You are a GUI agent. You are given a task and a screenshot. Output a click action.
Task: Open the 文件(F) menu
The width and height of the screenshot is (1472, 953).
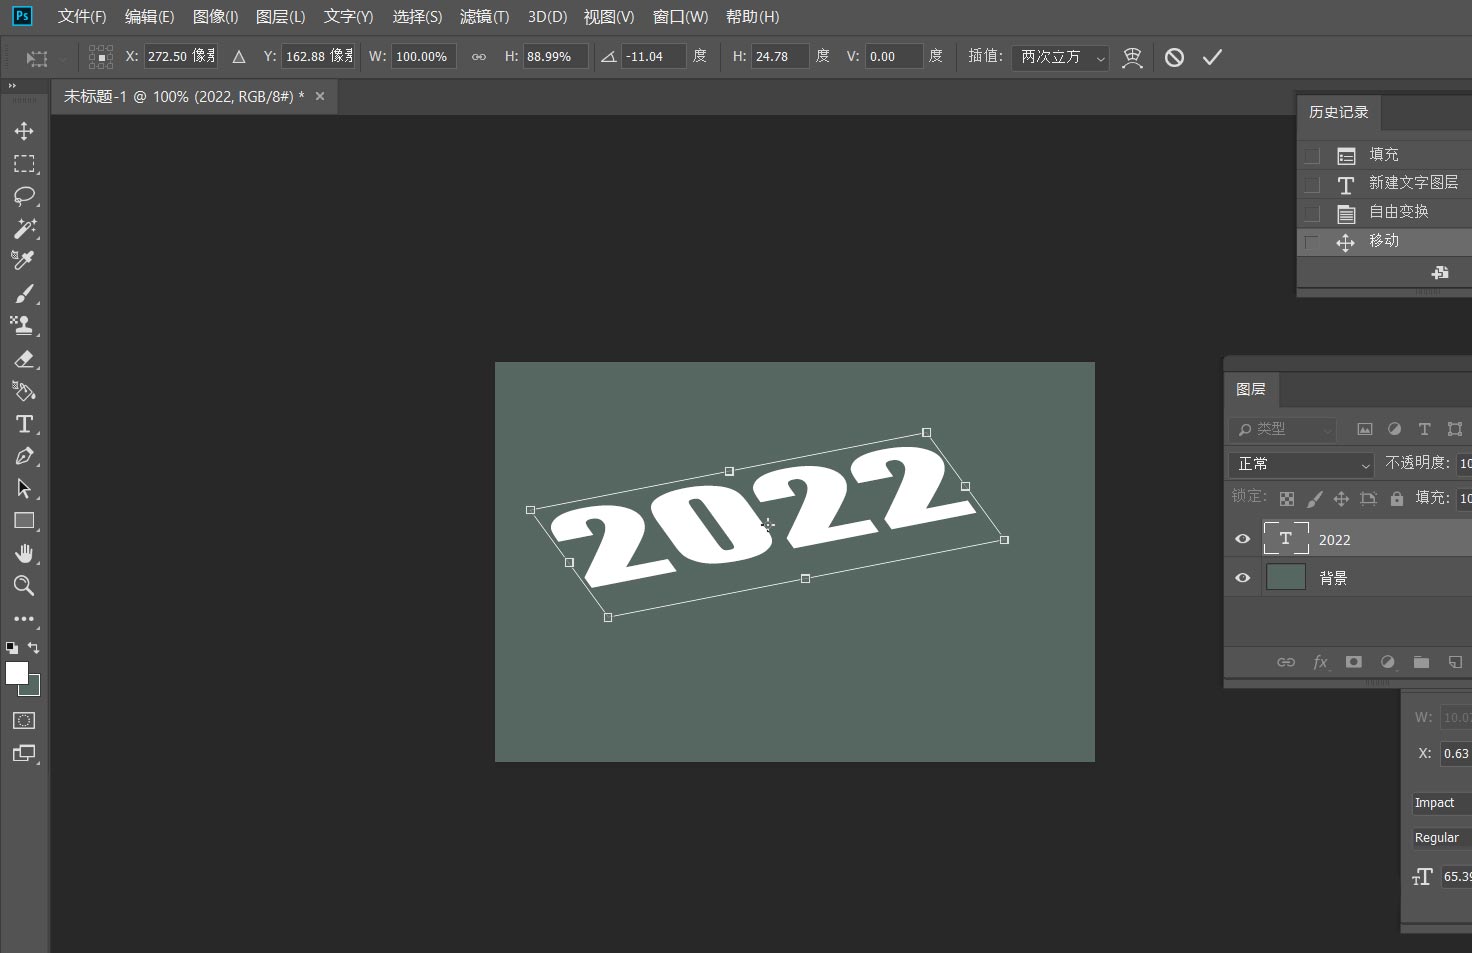[x=82, y=17]
